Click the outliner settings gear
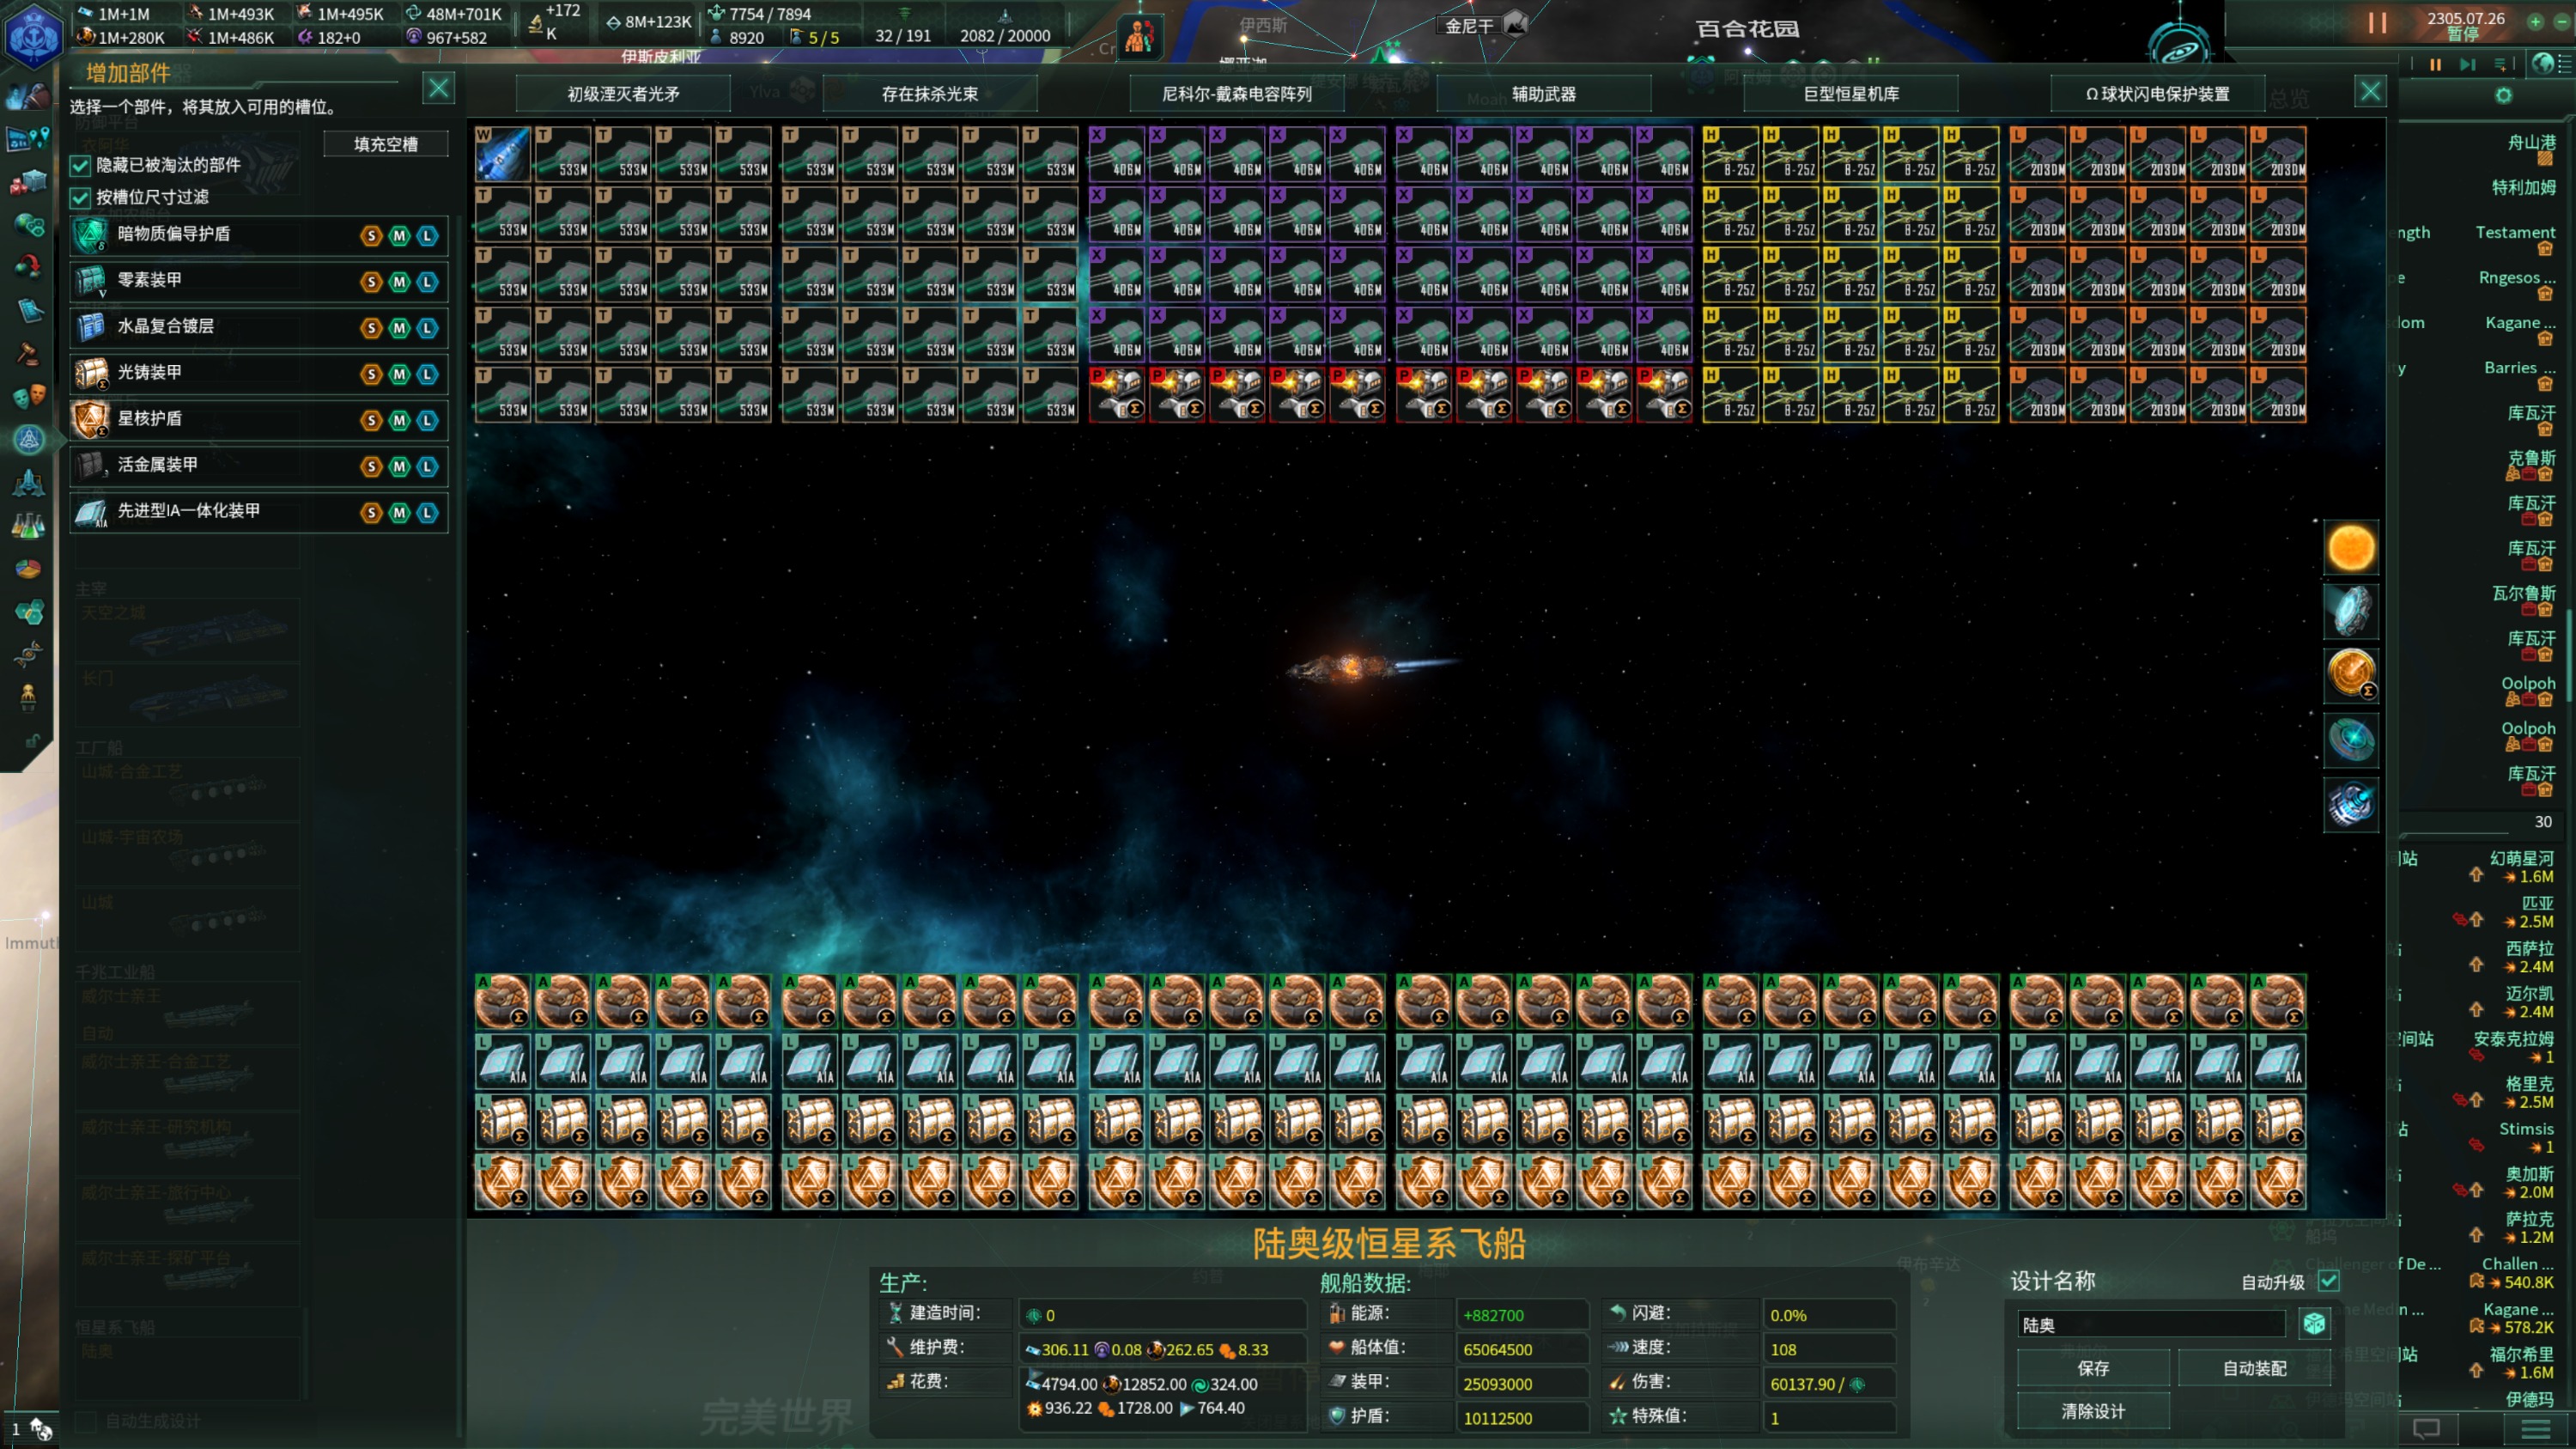Image resolution: width=2576 pixels, height=1449 pixels. pyautogui.click(x=2503, y=95)
